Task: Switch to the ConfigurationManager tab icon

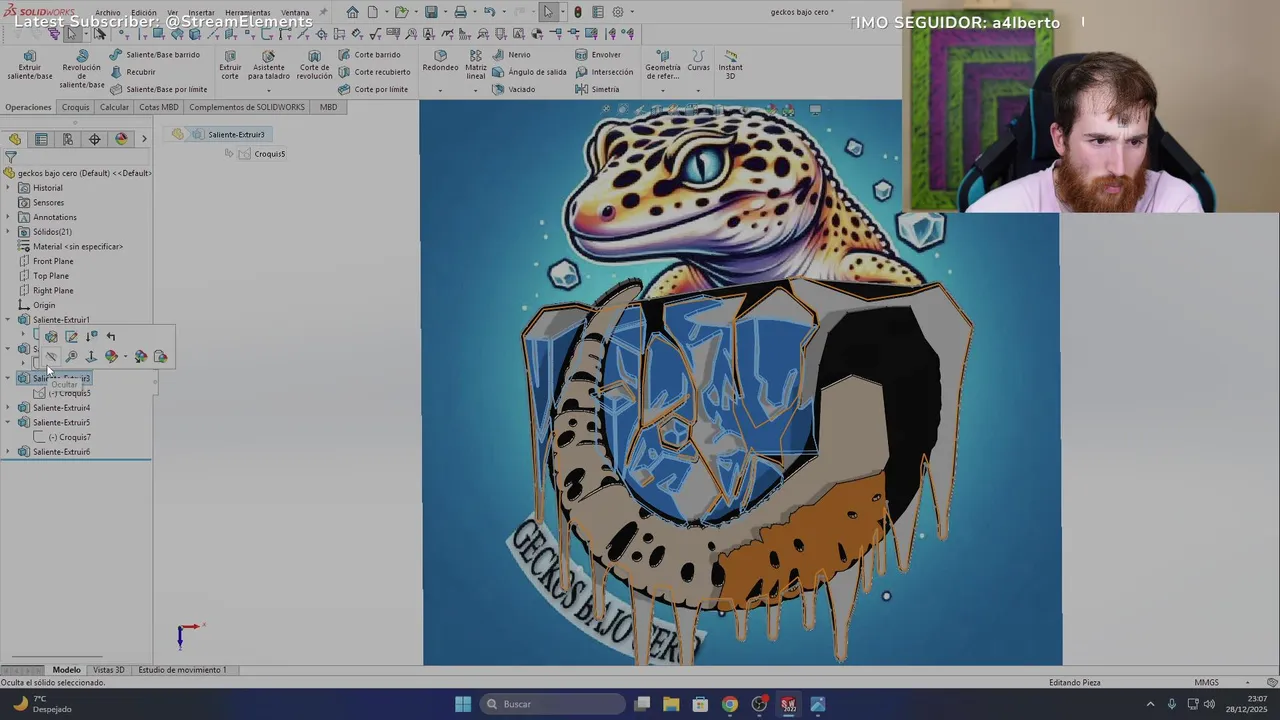Action: [x=68, y=139]
